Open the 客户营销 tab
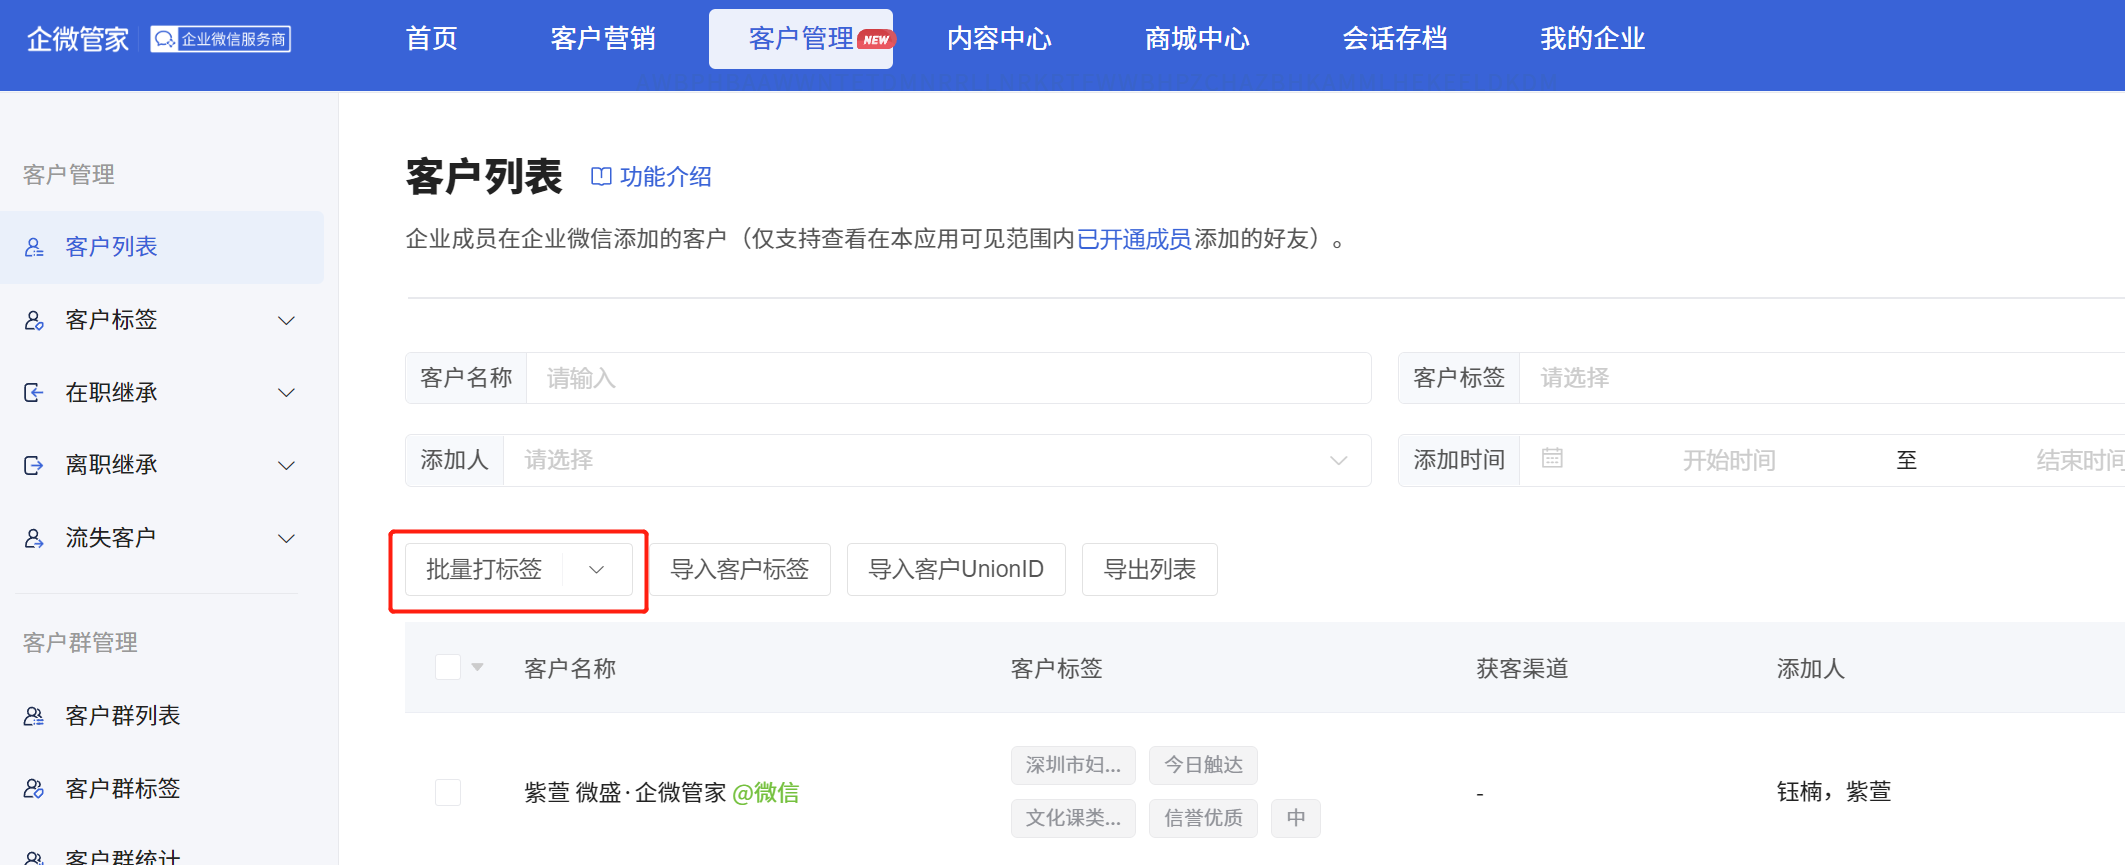 [x=603, y=39]
